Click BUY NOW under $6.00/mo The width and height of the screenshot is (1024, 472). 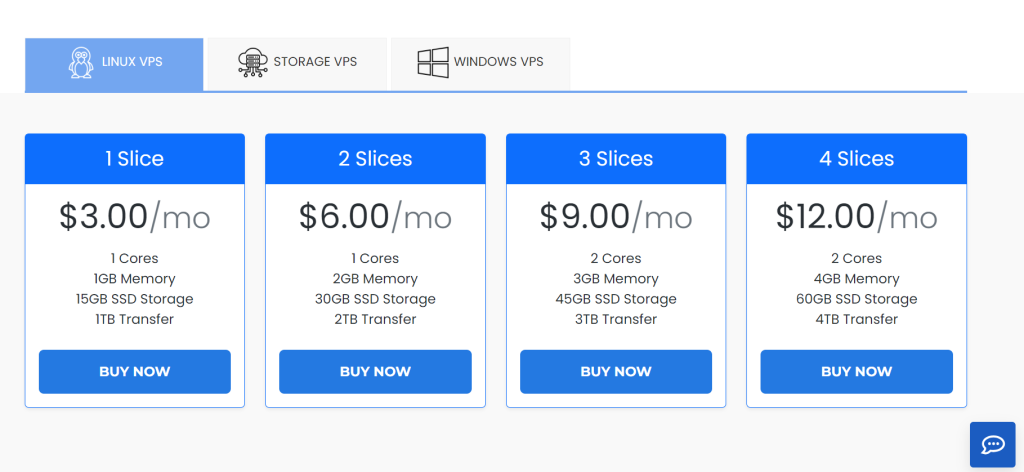(376, 371)
